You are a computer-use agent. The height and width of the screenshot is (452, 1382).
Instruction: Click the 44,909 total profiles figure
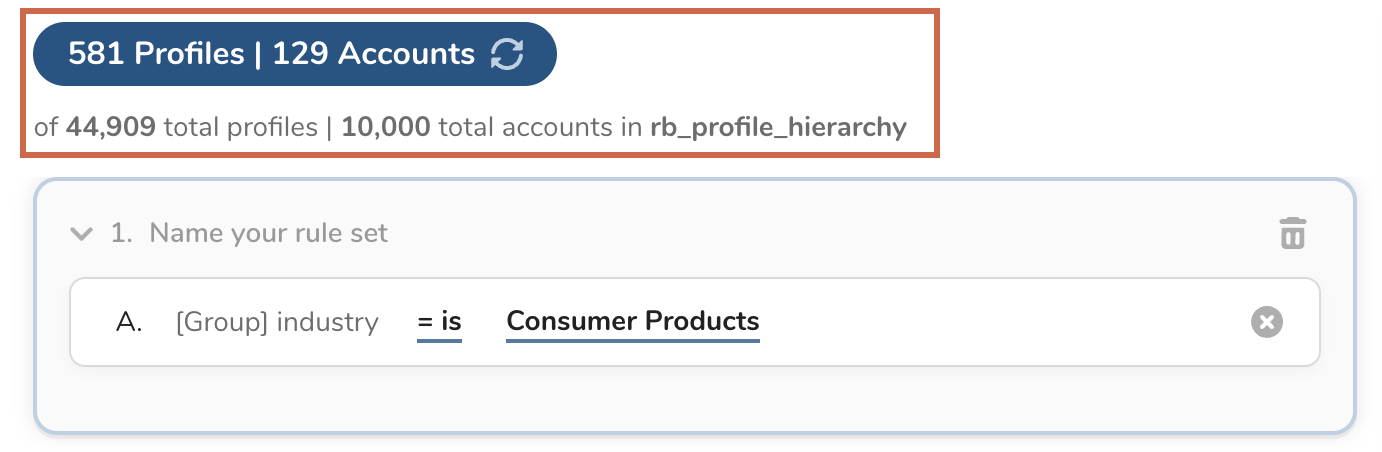pos(110,128)
